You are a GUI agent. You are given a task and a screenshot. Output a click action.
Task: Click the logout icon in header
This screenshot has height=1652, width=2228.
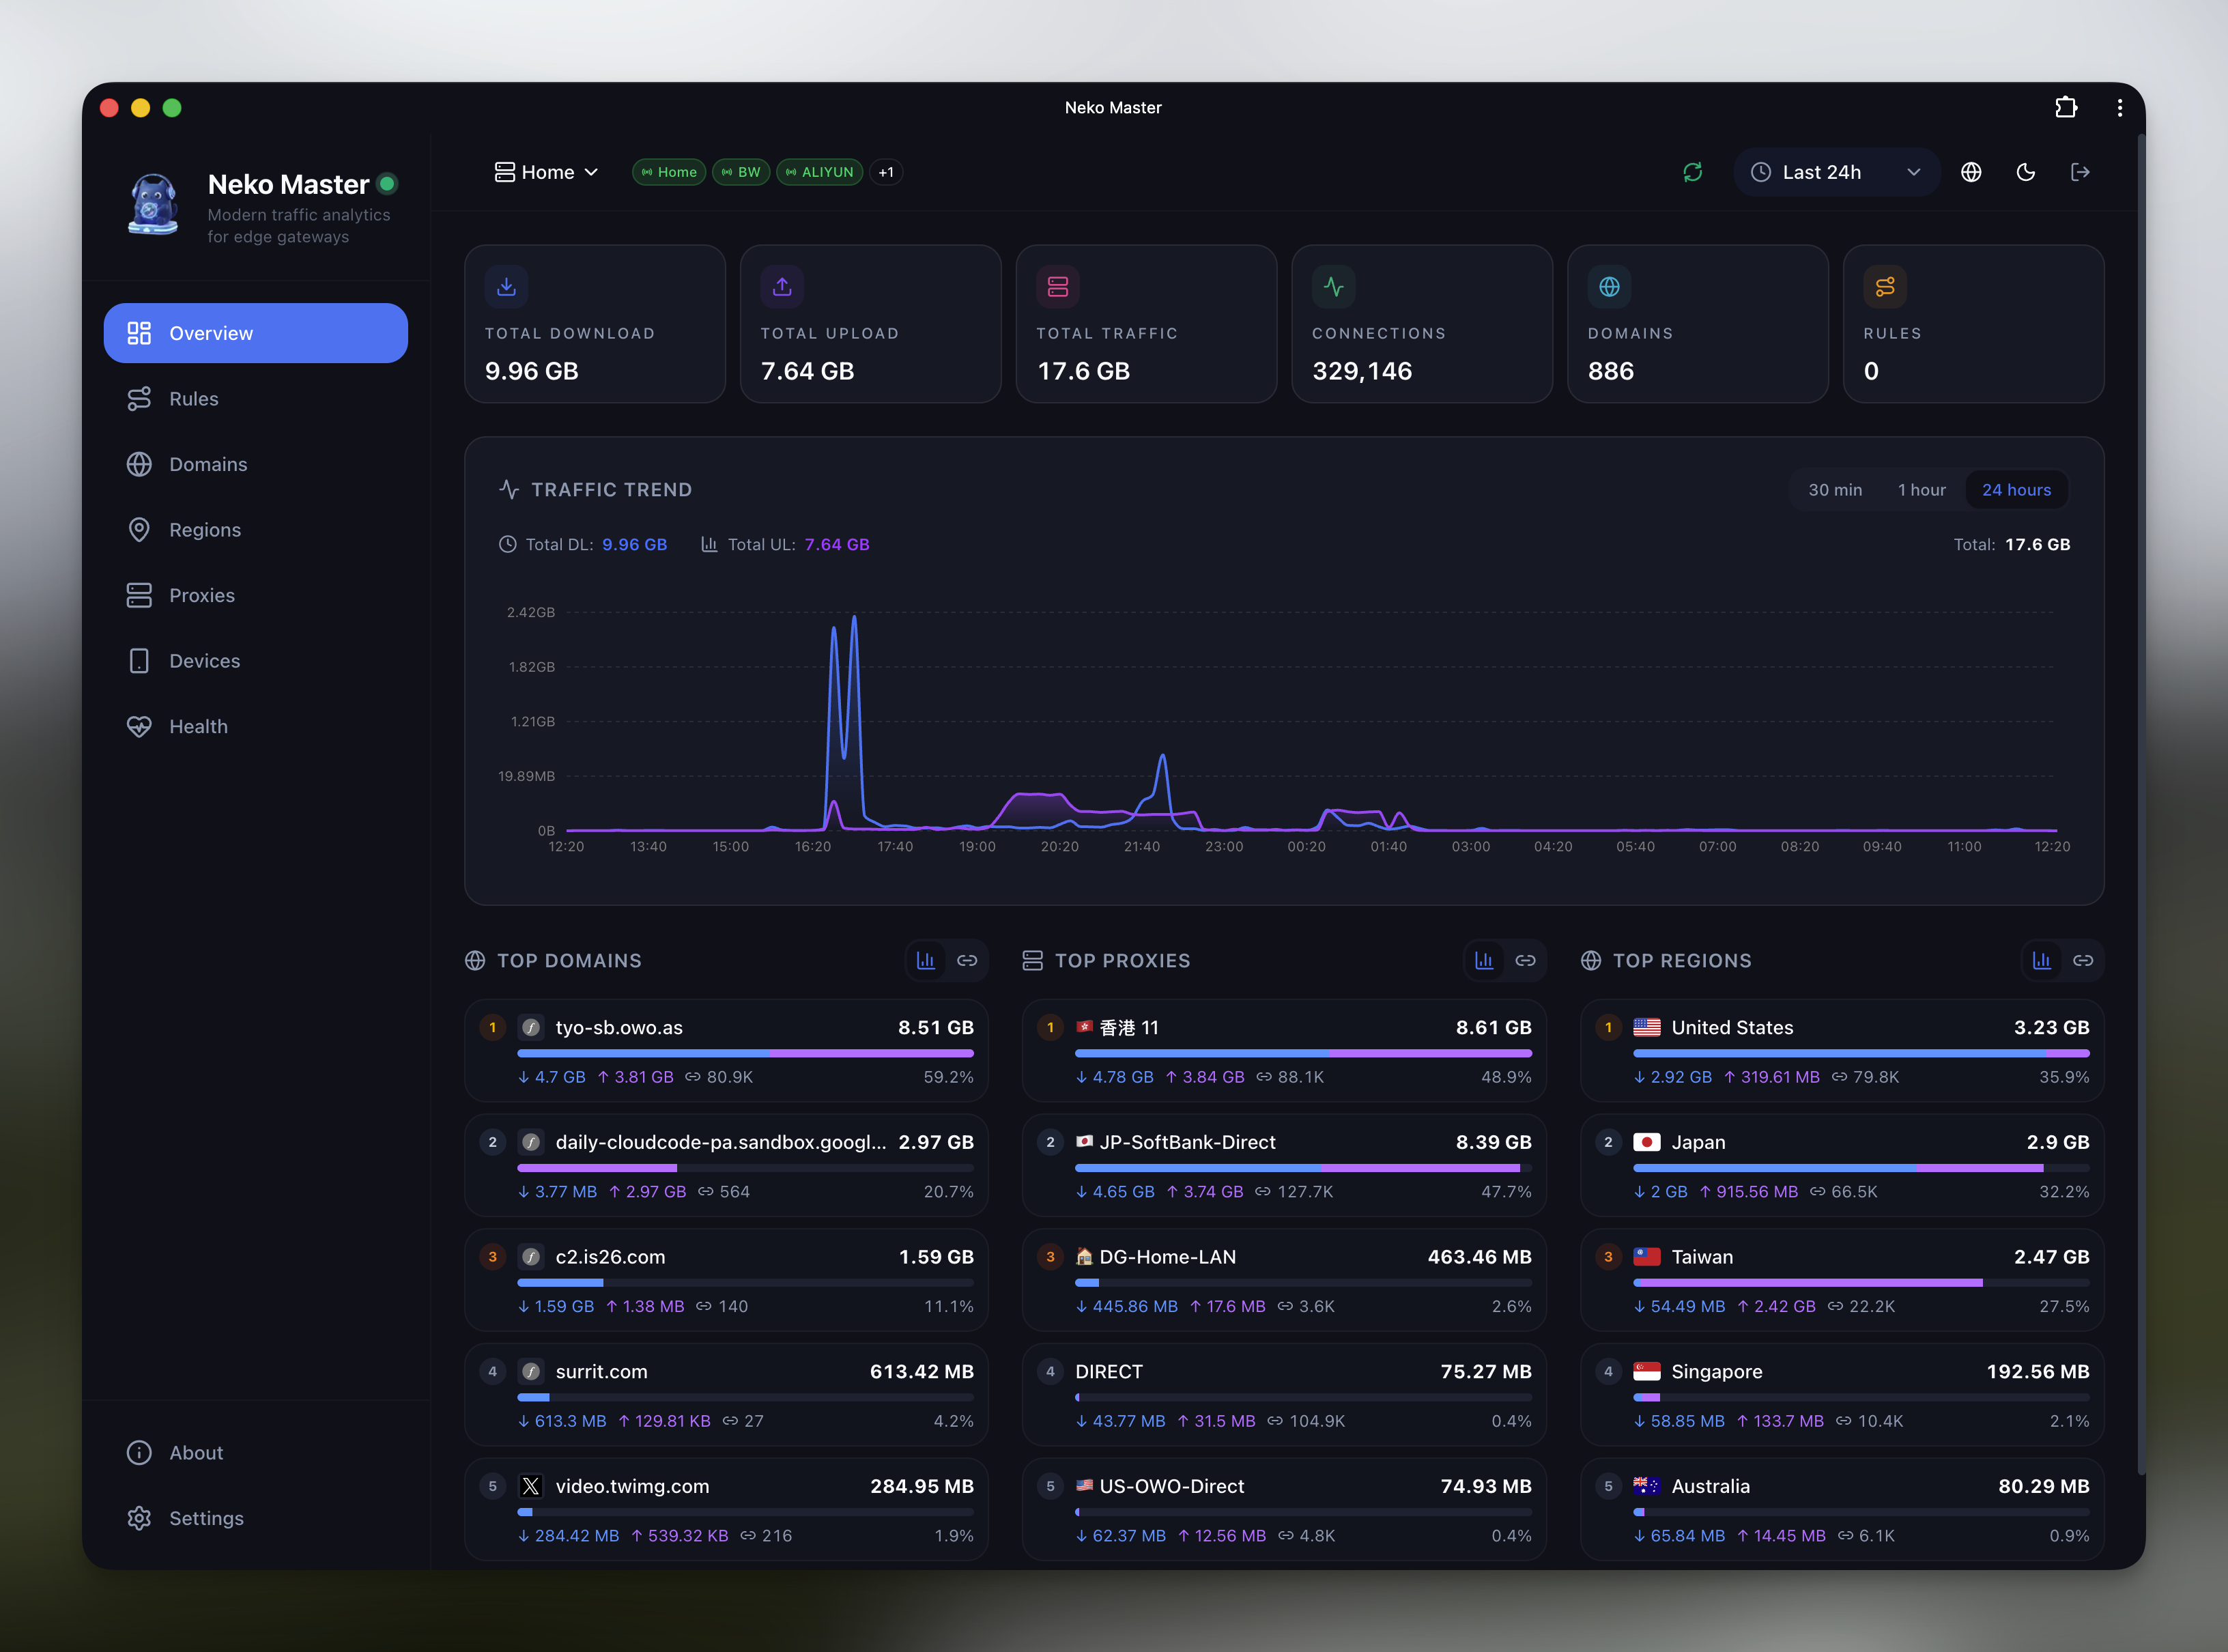[x=2080, y=172]
